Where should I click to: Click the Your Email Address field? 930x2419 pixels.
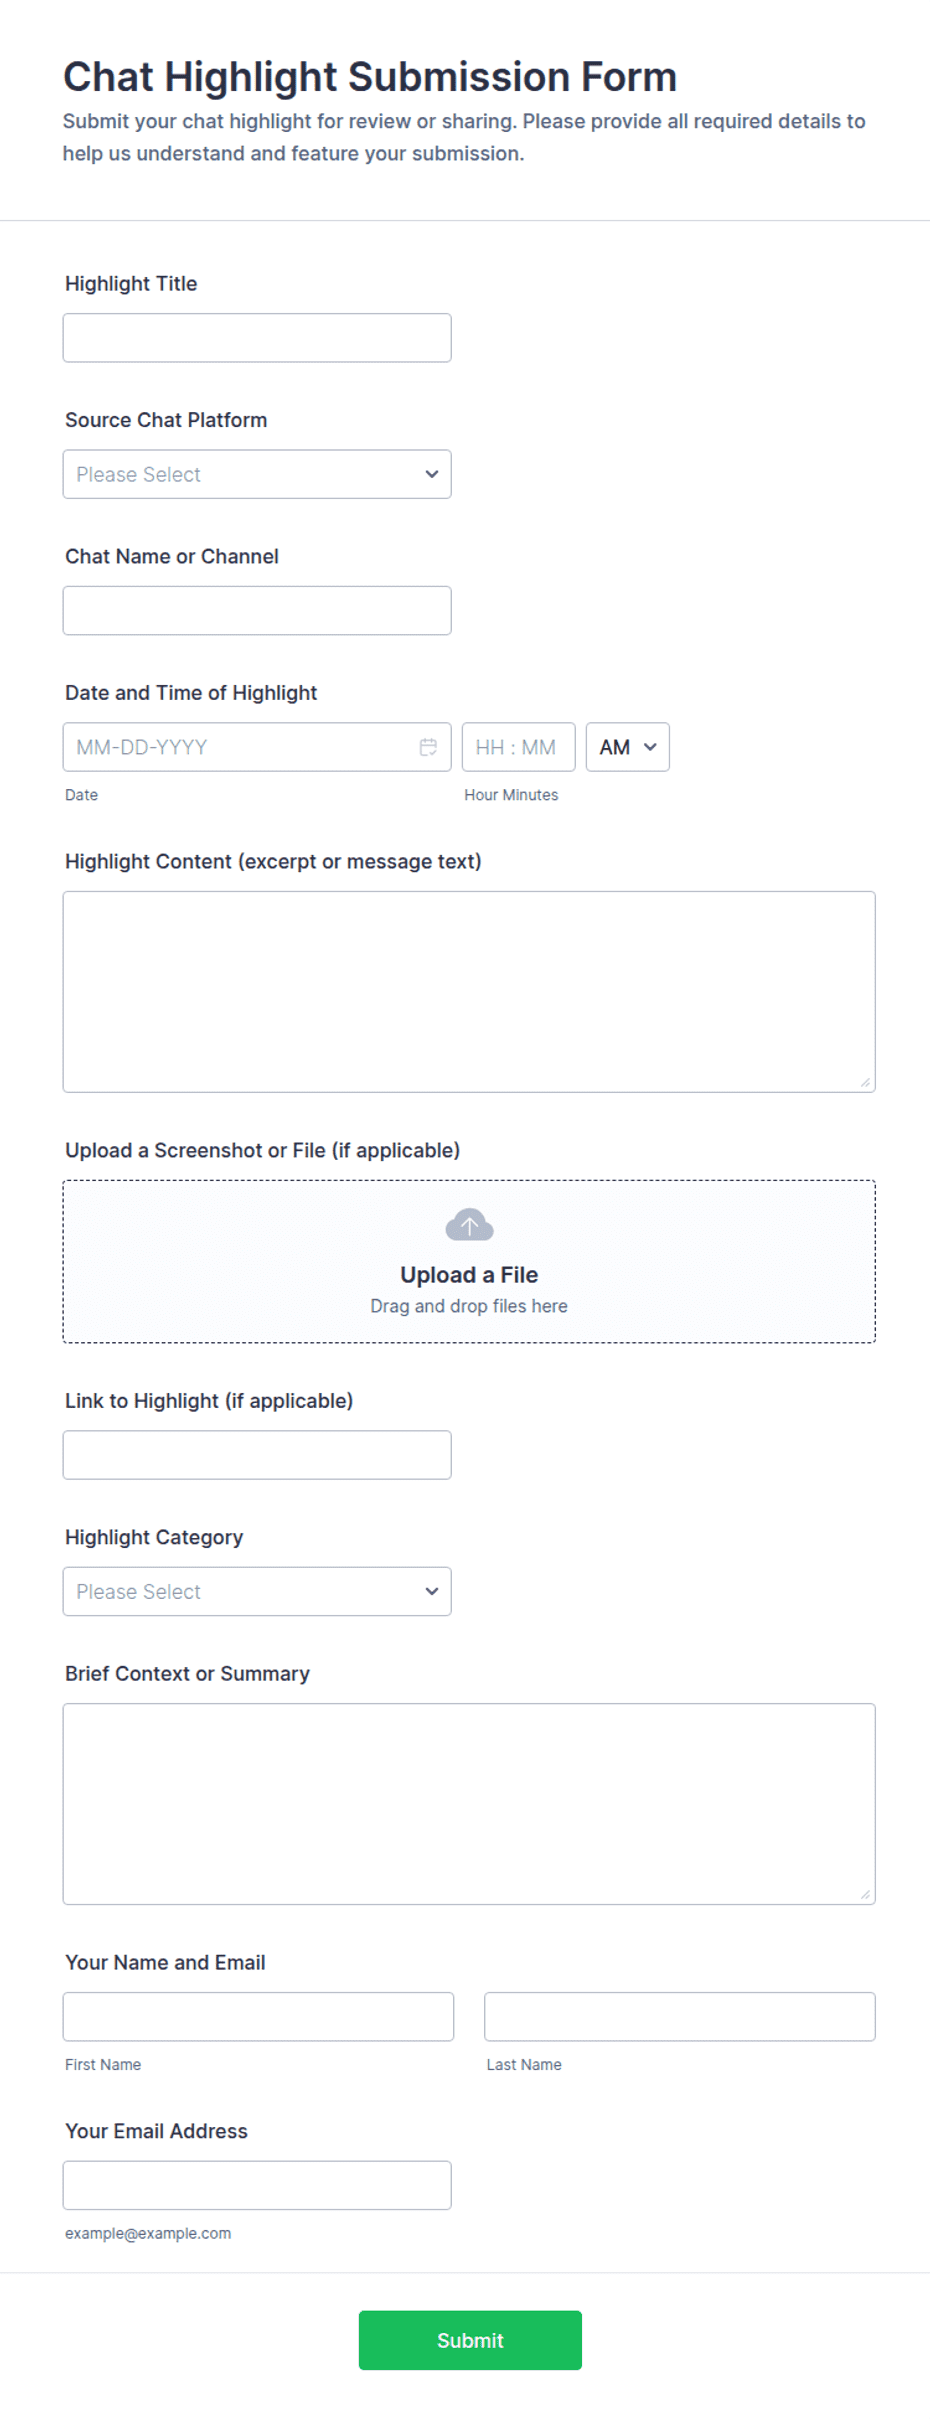(257, 2185)
